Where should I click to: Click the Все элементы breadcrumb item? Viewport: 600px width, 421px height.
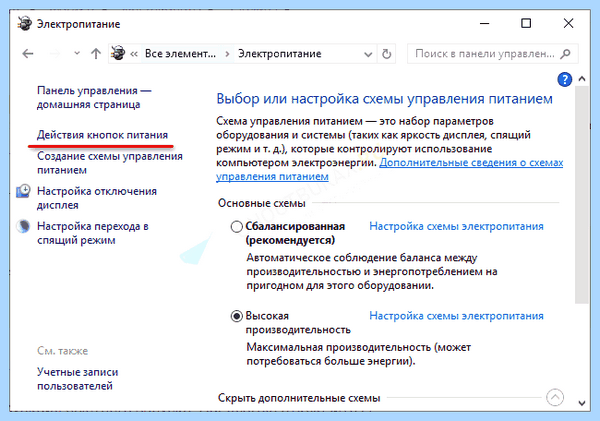click(x=180, y=54)
